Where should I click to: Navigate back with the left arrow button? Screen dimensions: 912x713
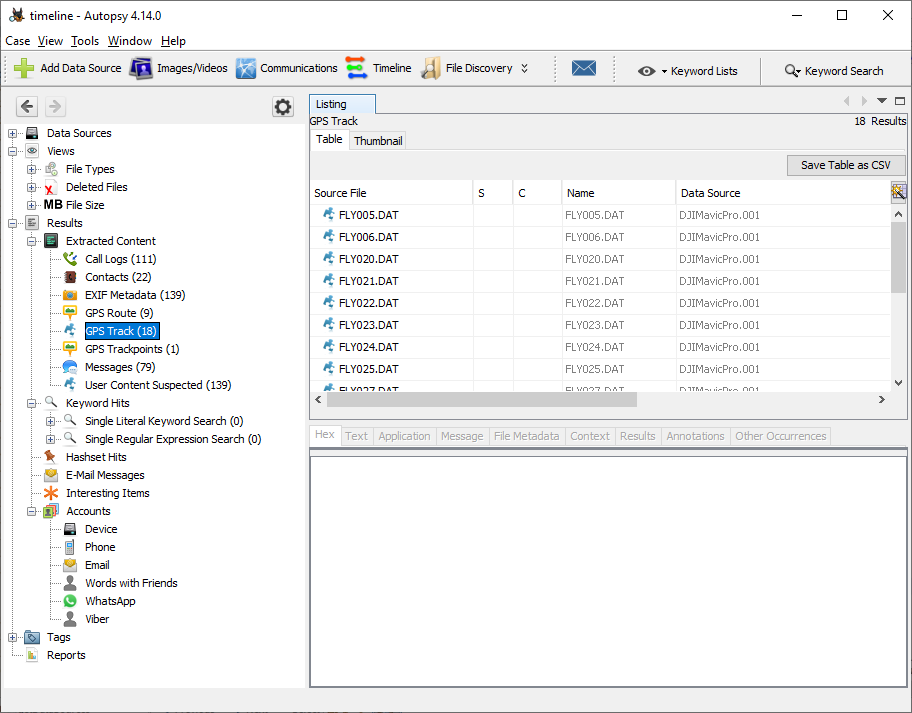(27, 107)
